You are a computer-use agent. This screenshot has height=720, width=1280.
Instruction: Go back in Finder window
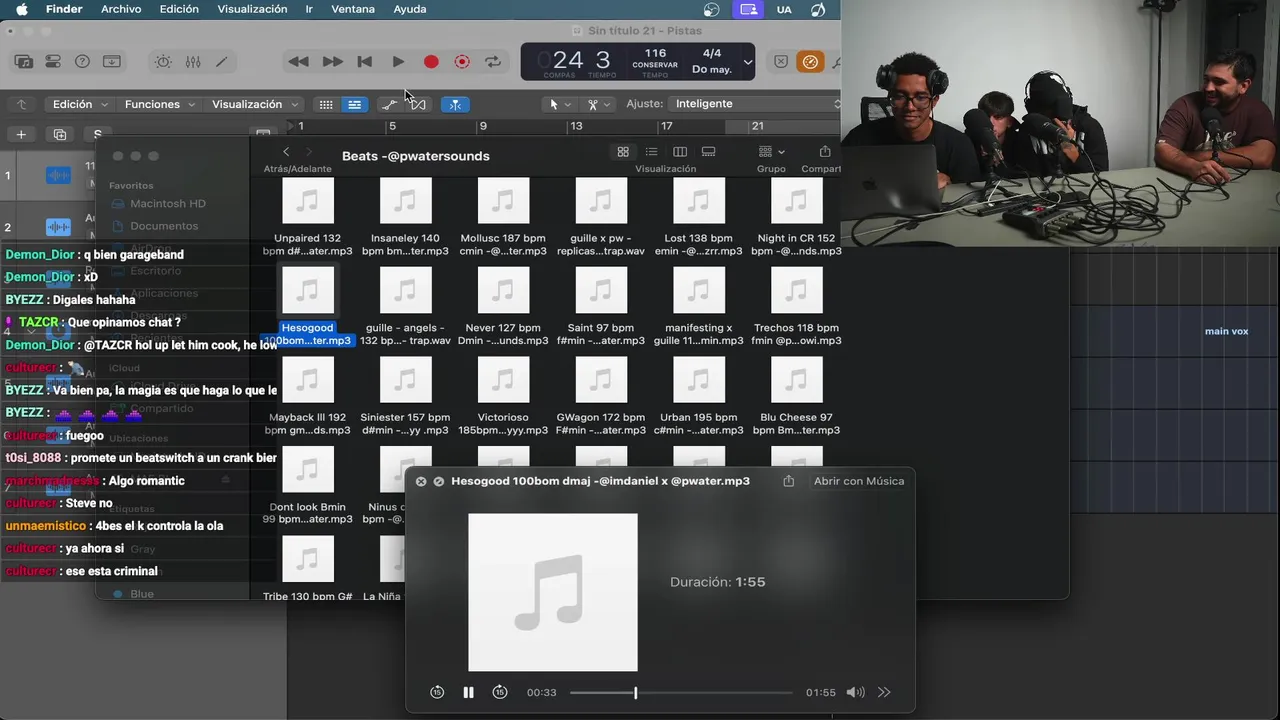point(286,152)
